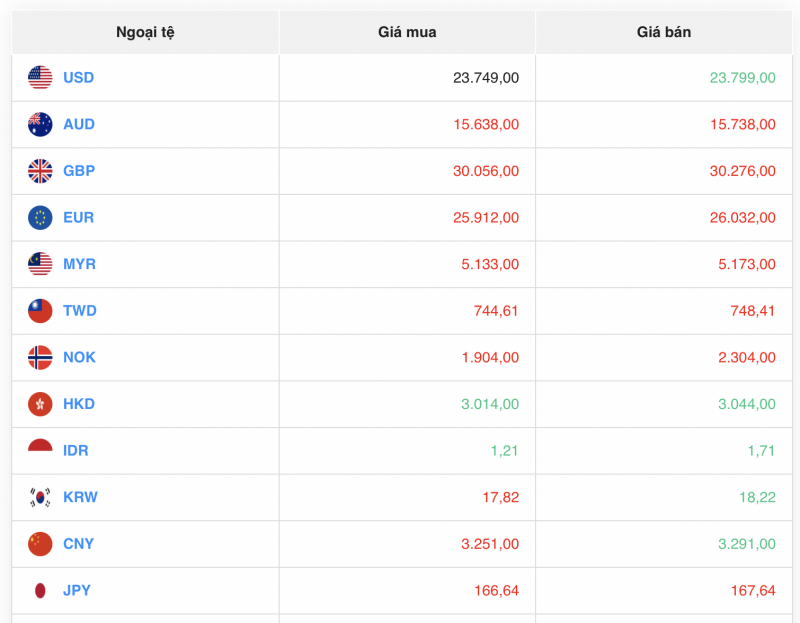Click the MYR Malaysian flag icon

click(x=38, y=264)
